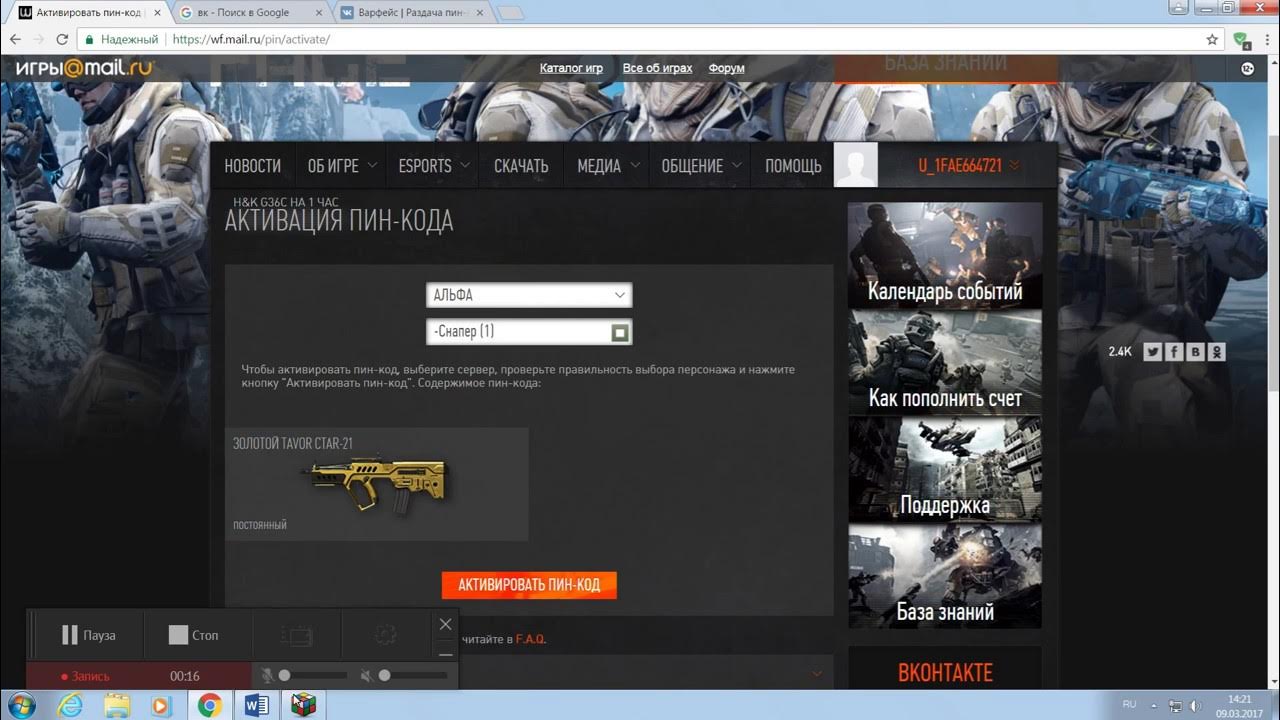Open the АЛЬФА server dropdown
The width and height of the screenshot is (1280, 720).
click(x=529, y=295)
